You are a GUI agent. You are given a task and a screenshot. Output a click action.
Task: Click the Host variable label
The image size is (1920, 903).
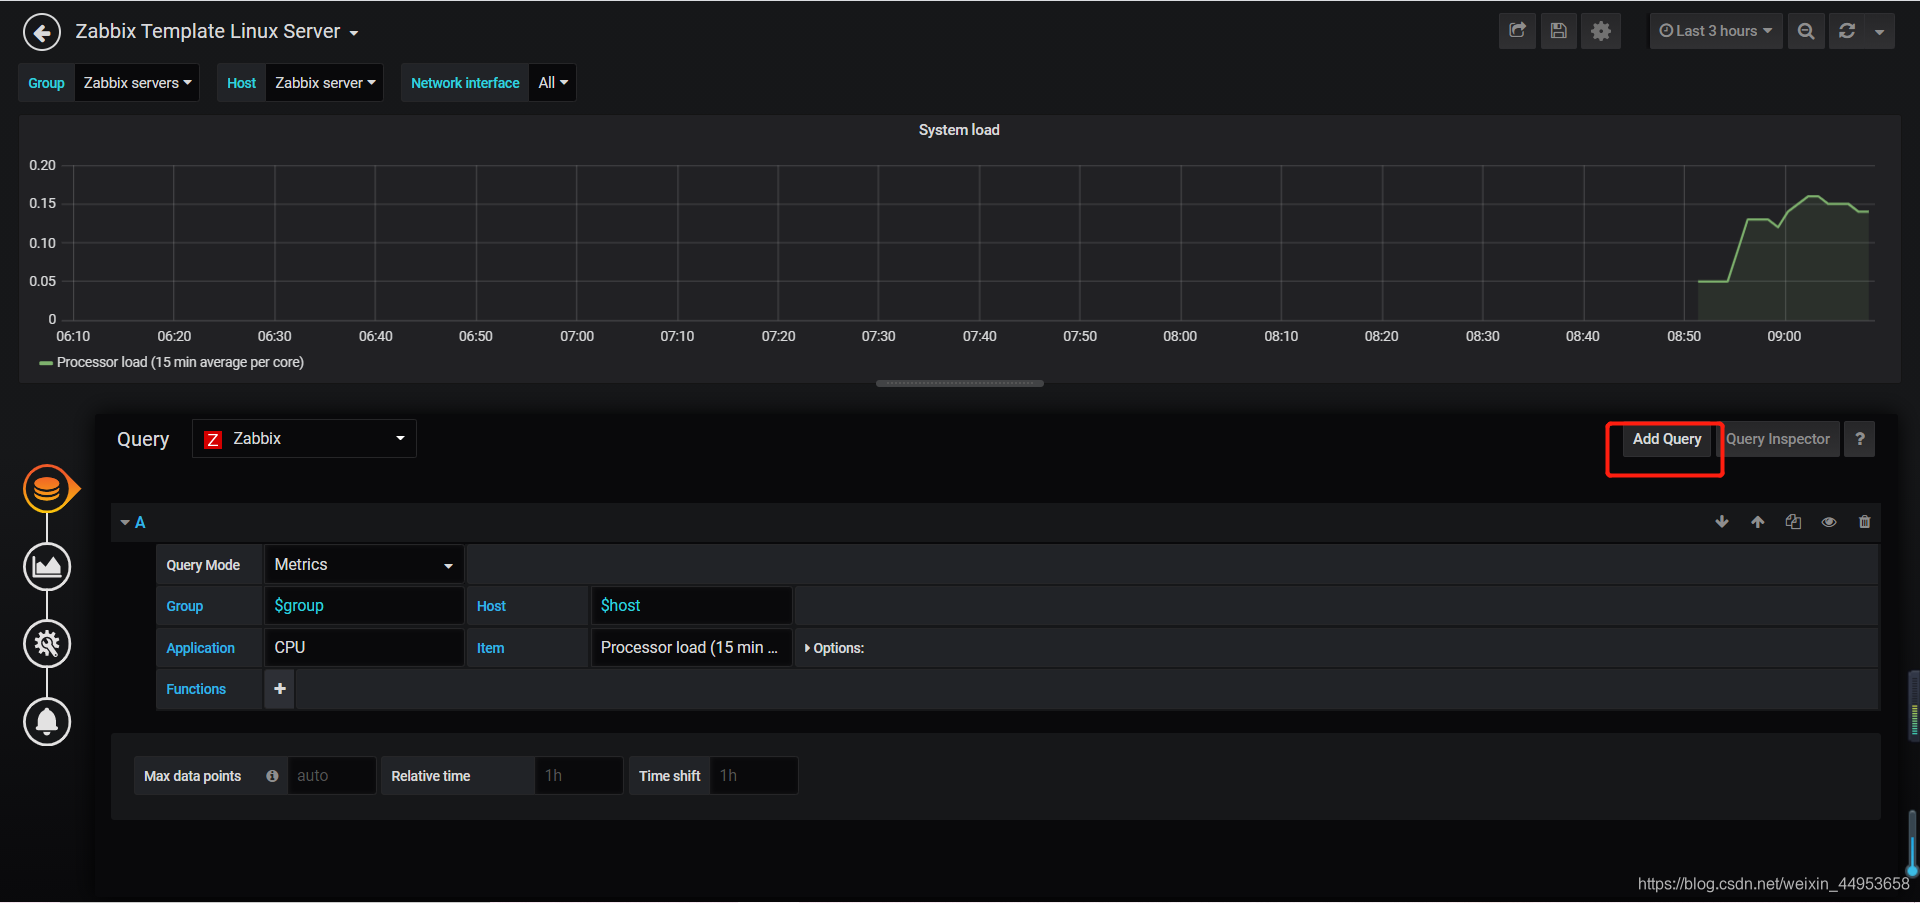pos(241,83)
